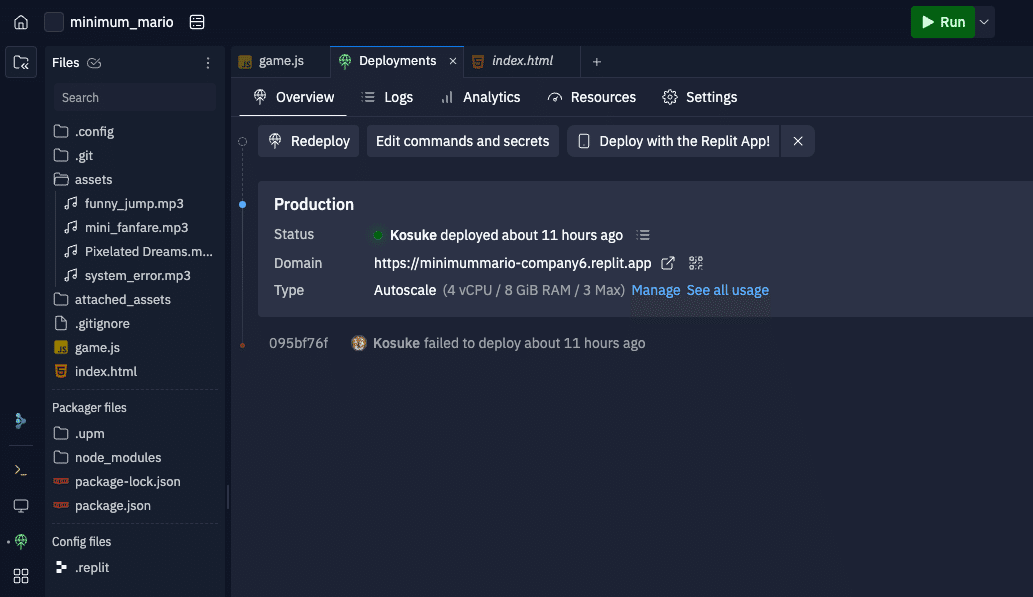Open the index.html editor tab

pos(522,61)
